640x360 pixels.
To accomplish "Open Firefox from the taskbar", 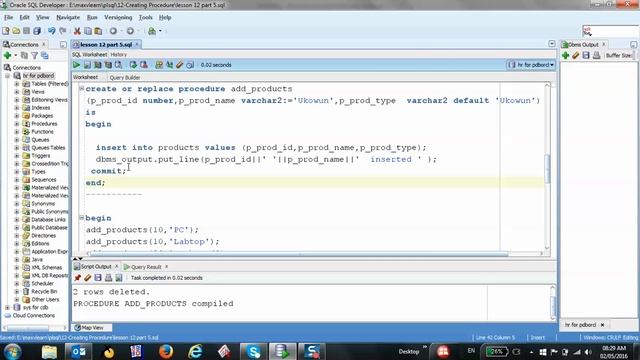I will click(166, 351).
